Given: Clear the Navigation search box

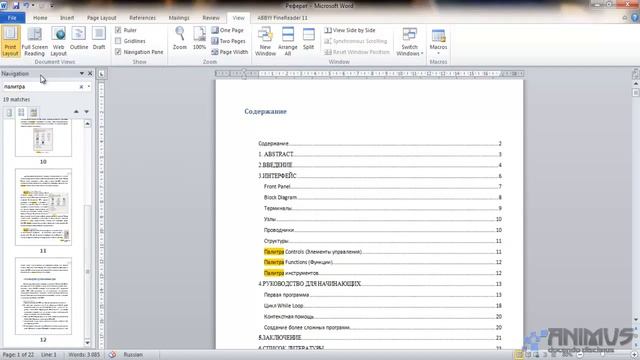Looking at the screenshot, I should click(81, 87).
